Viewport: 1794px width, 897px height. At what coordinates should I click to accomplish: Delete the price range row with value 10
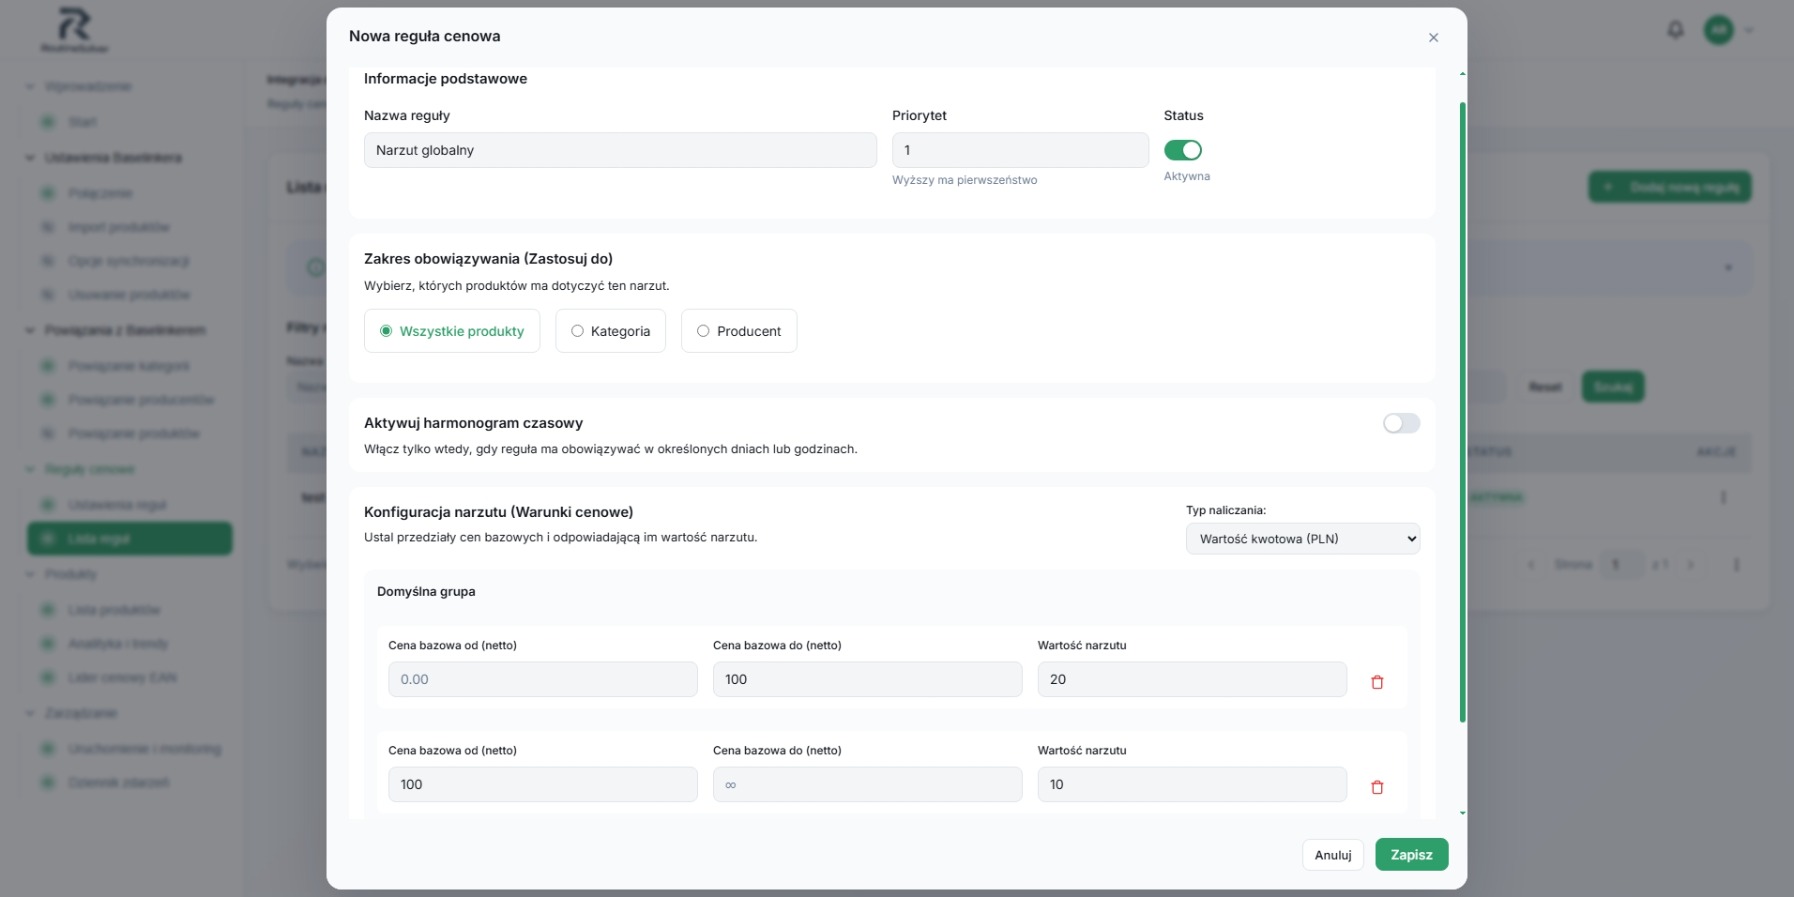(1377, 787)
